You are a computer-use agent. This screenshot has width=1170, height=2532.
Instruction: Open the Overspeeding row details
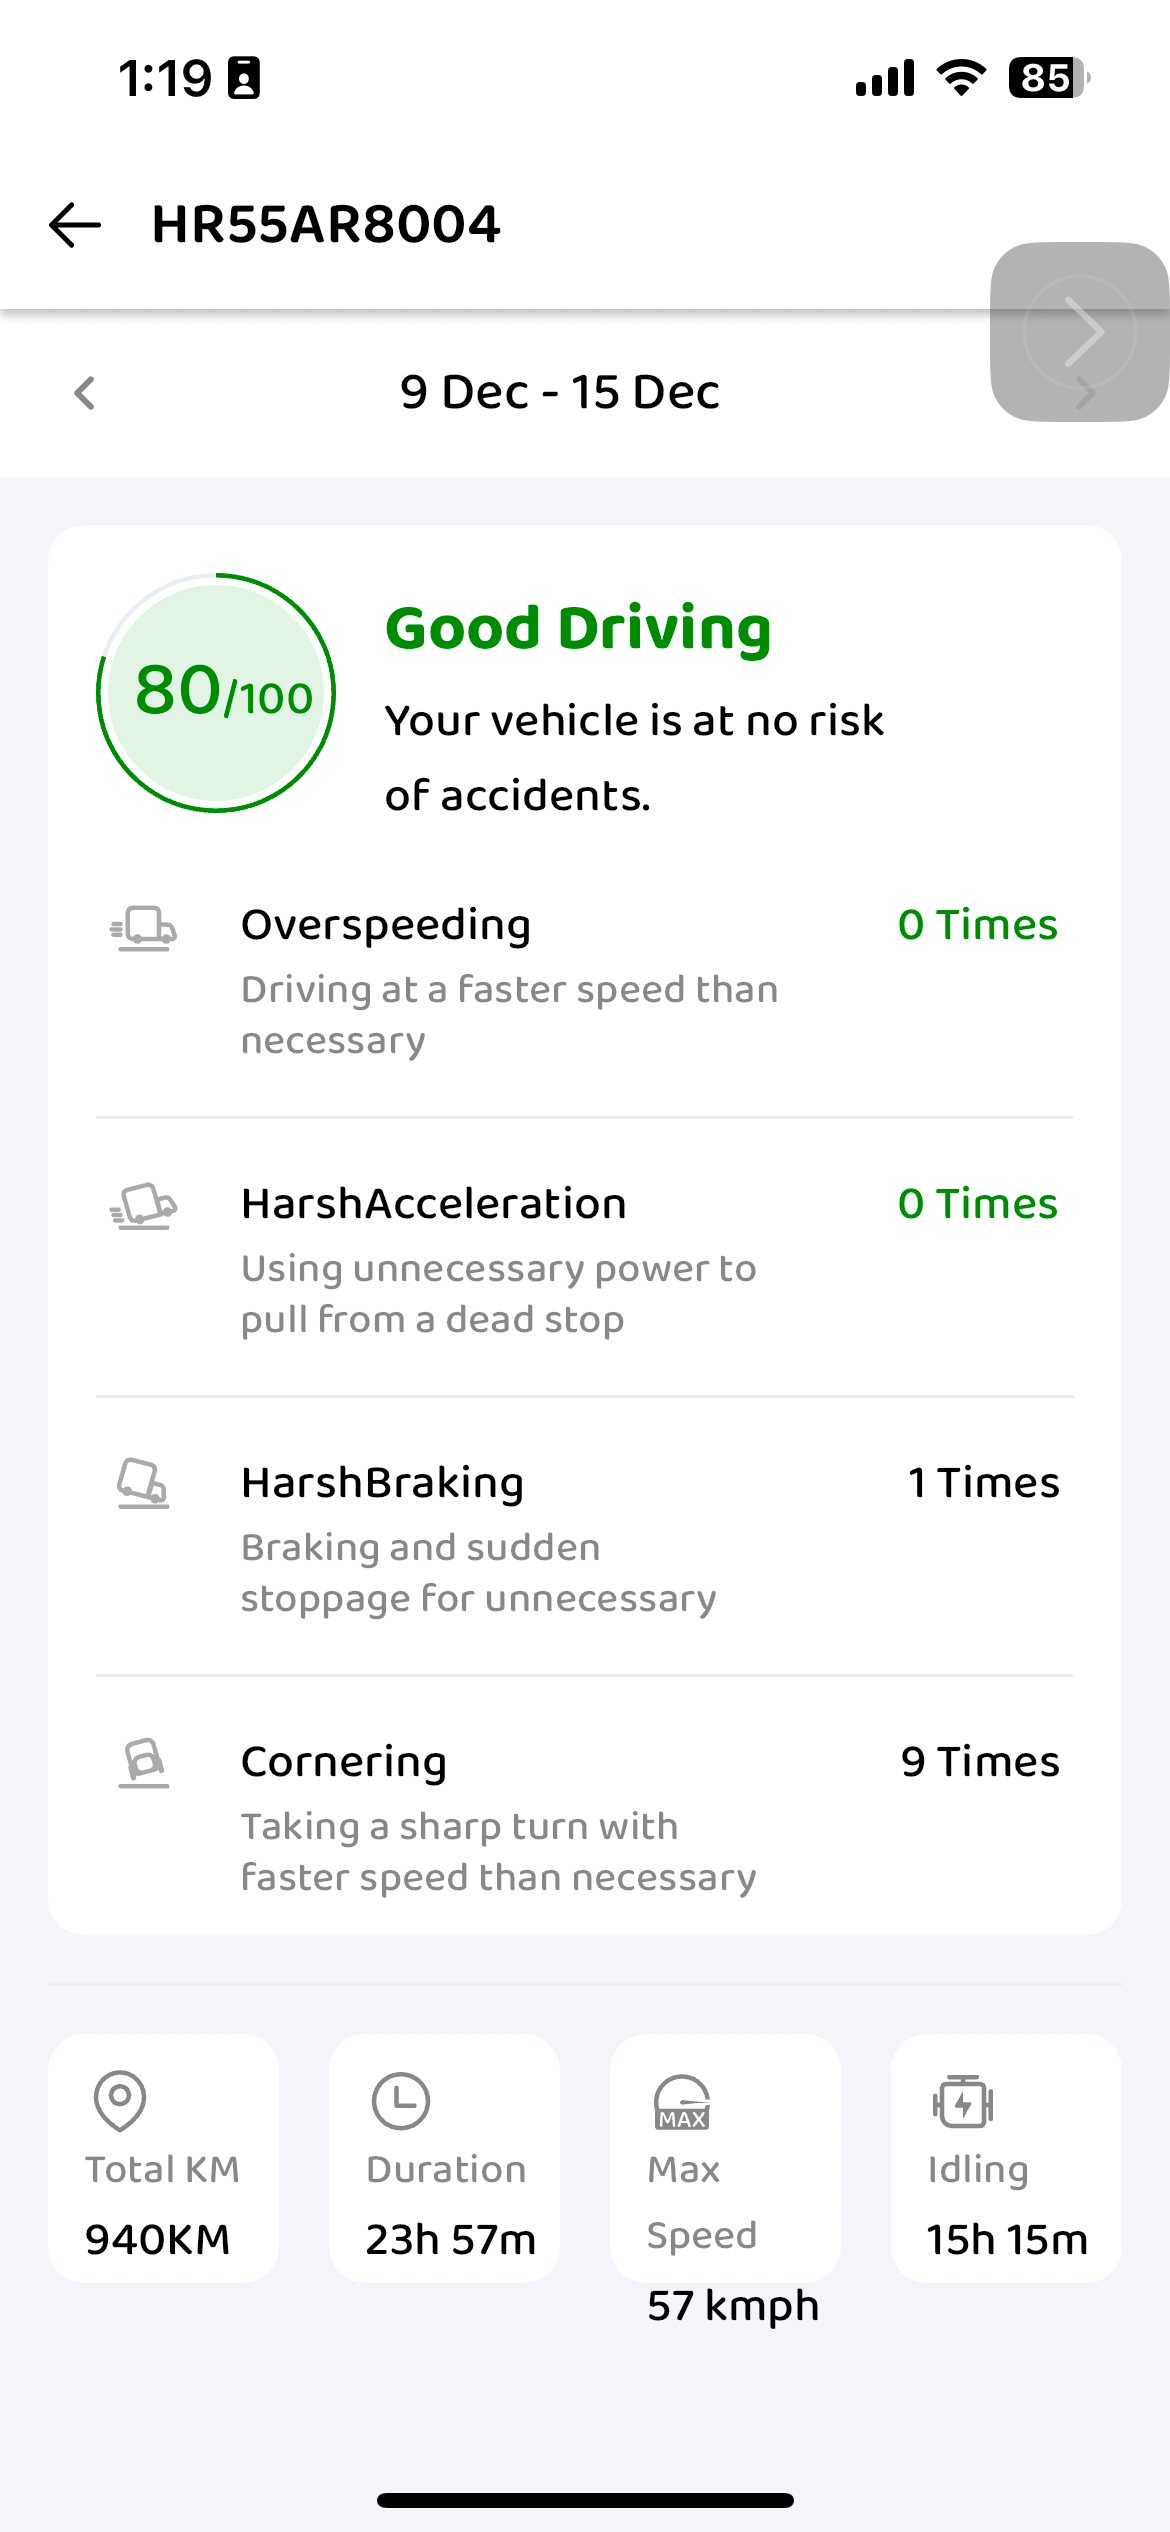(x=510, y=980)
